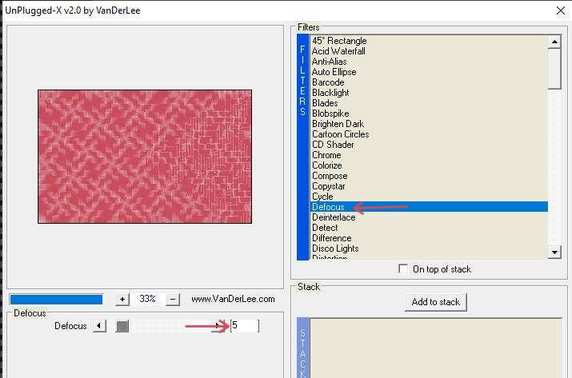Click the gray Defocus slider thumb

[x=122, y=326]
